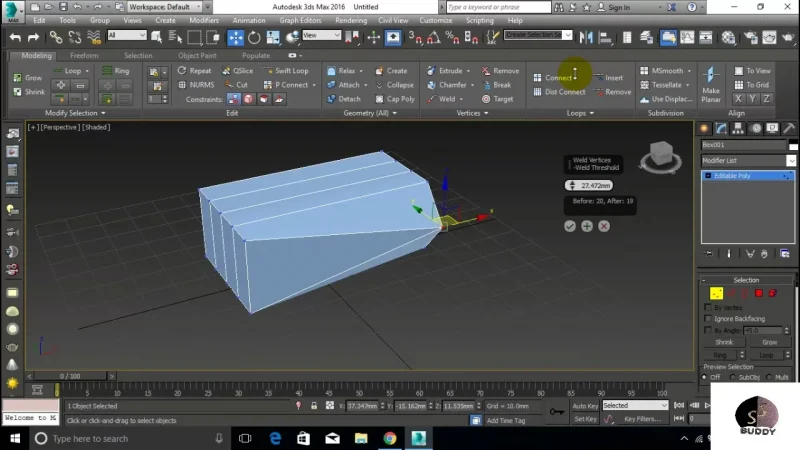Confirm weld with the OK checkmark
Viewport: 800px width, 450px height.
570,227
